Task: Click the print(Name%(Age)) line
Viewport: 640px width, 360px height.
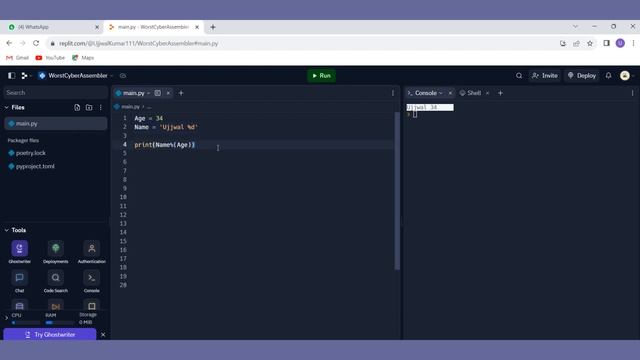Action: (165, 145)
